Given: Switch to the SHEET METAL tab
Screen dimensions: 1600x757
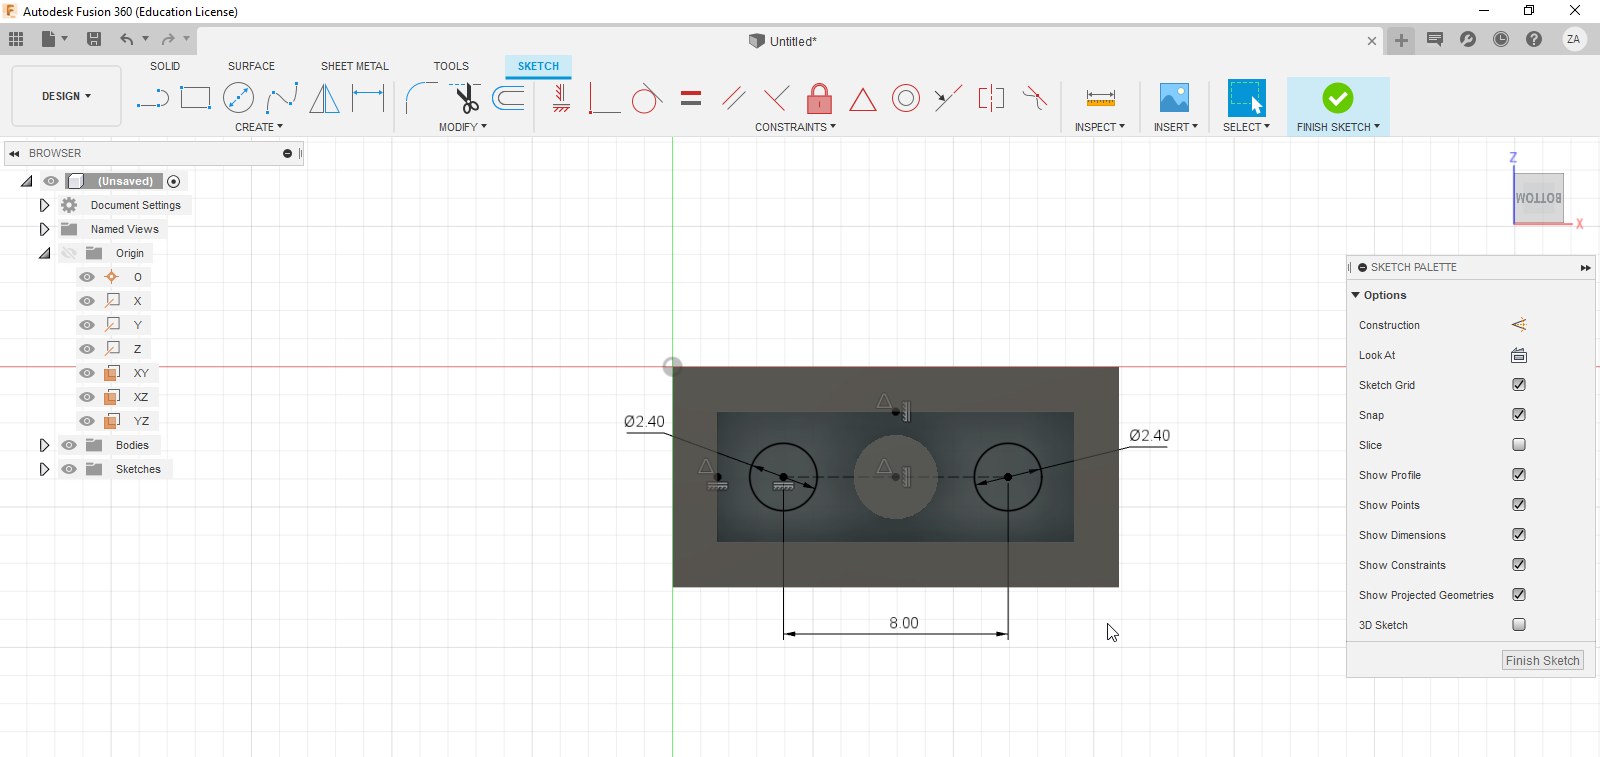Looking at the screenshot, I should 355,66.
